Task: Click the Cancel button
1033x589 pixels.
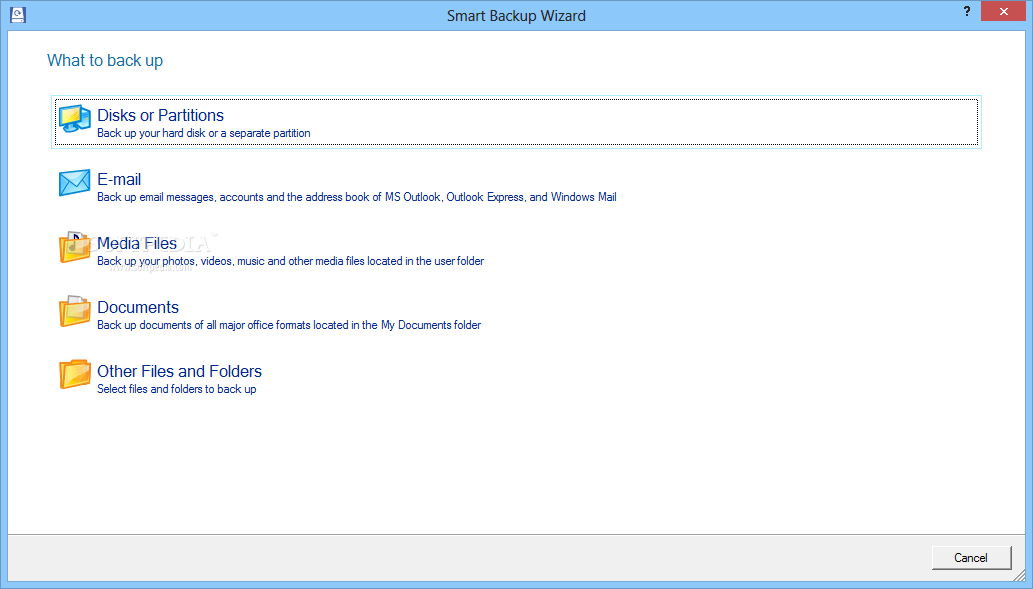Action: click(971, 557)
